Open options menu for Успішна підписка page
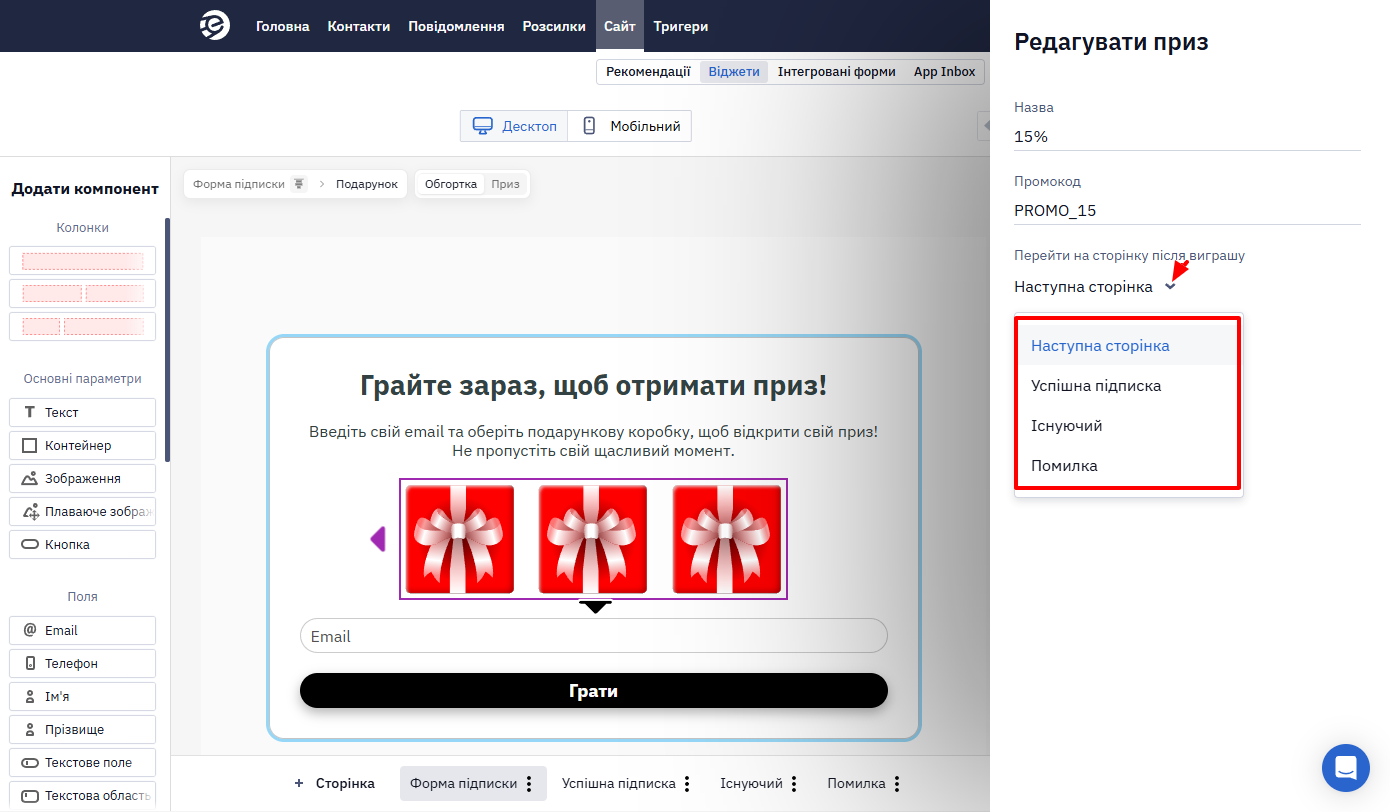This screenshot has height=812, width=1390. (x=687, y=784)
